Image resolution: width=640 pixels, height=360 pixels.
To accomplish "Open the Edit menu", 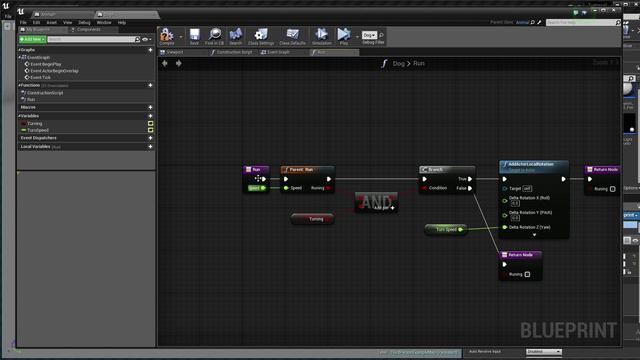I will tap(36, 22).
